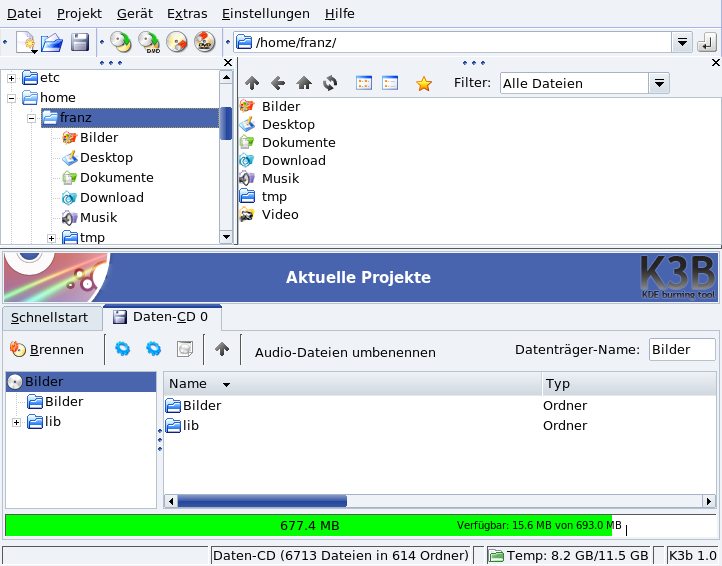
Task: Save the project with the floppy icon
Action: [80, 42]
